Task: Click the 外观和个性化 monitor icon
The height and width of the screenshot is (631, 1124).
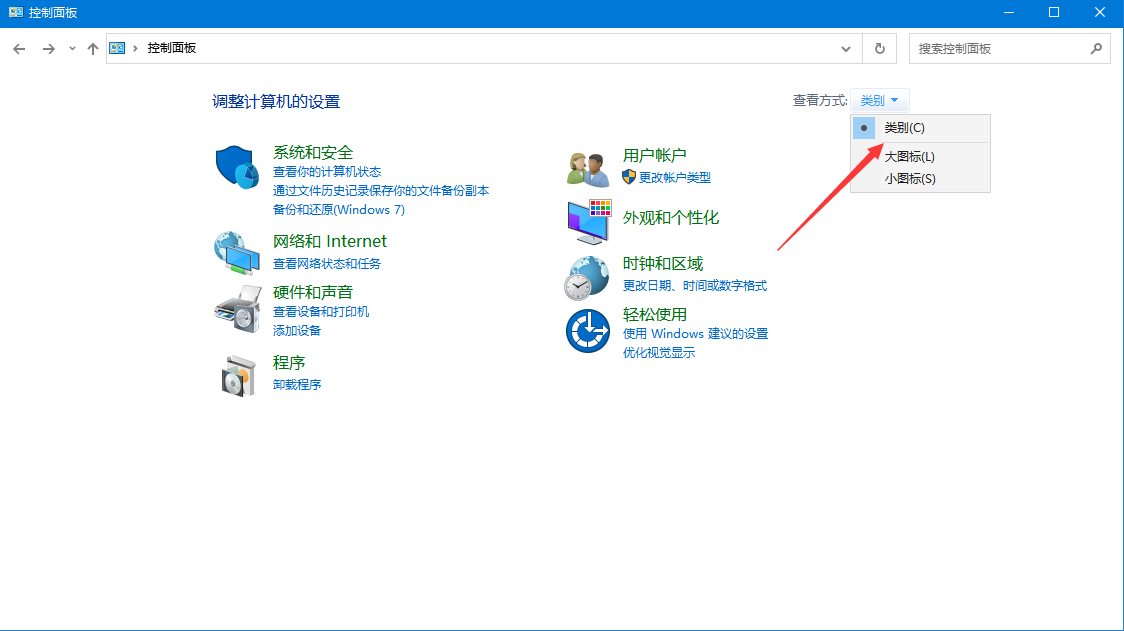Action: [x=588, y=221]
